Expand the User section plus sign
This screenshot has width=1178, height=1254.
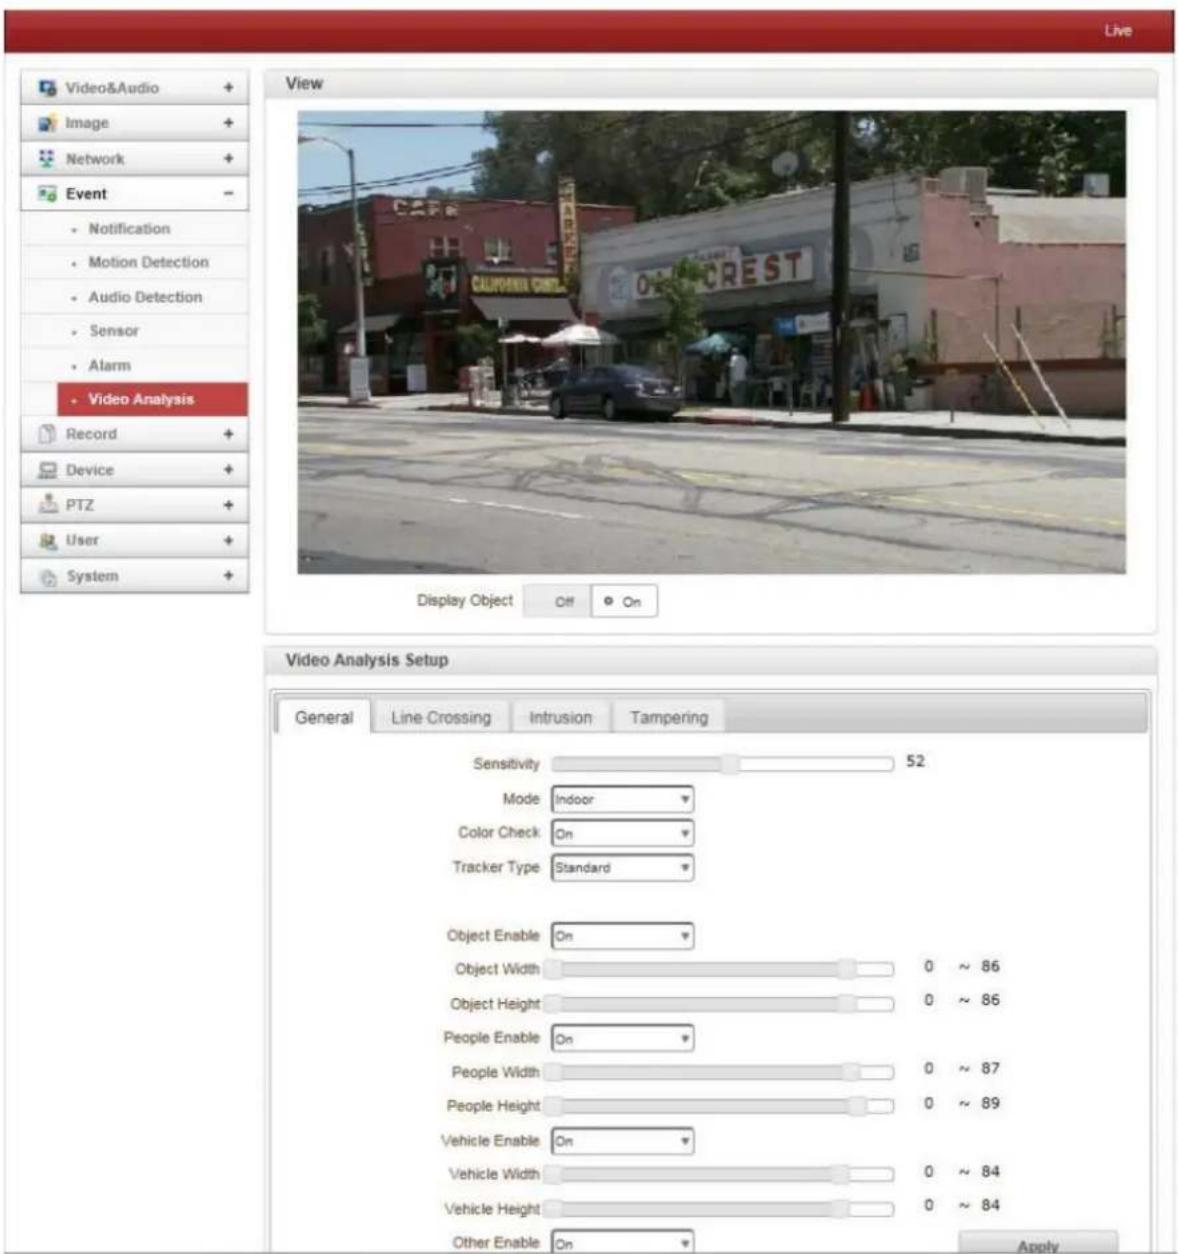pos(229,541)
